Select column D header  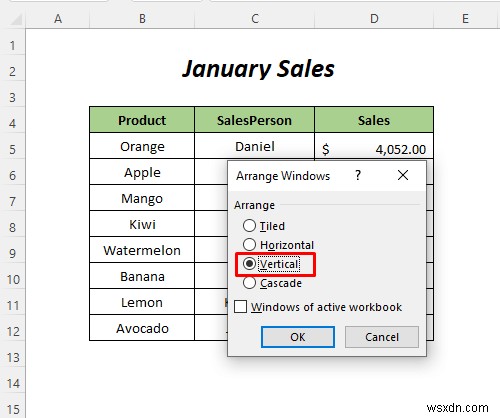[374, 19]
